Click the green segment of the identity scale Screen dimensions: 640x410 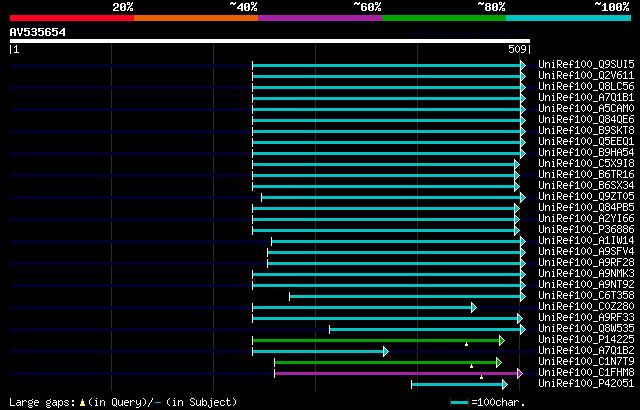pos(444,18)
